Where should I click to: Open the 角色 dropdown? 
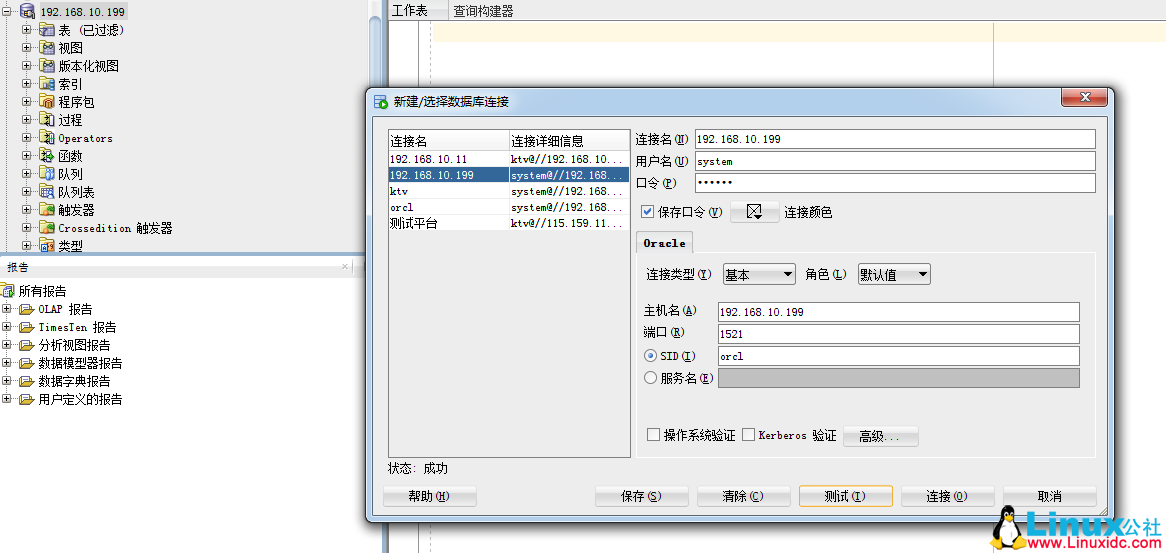coord(895,275)
